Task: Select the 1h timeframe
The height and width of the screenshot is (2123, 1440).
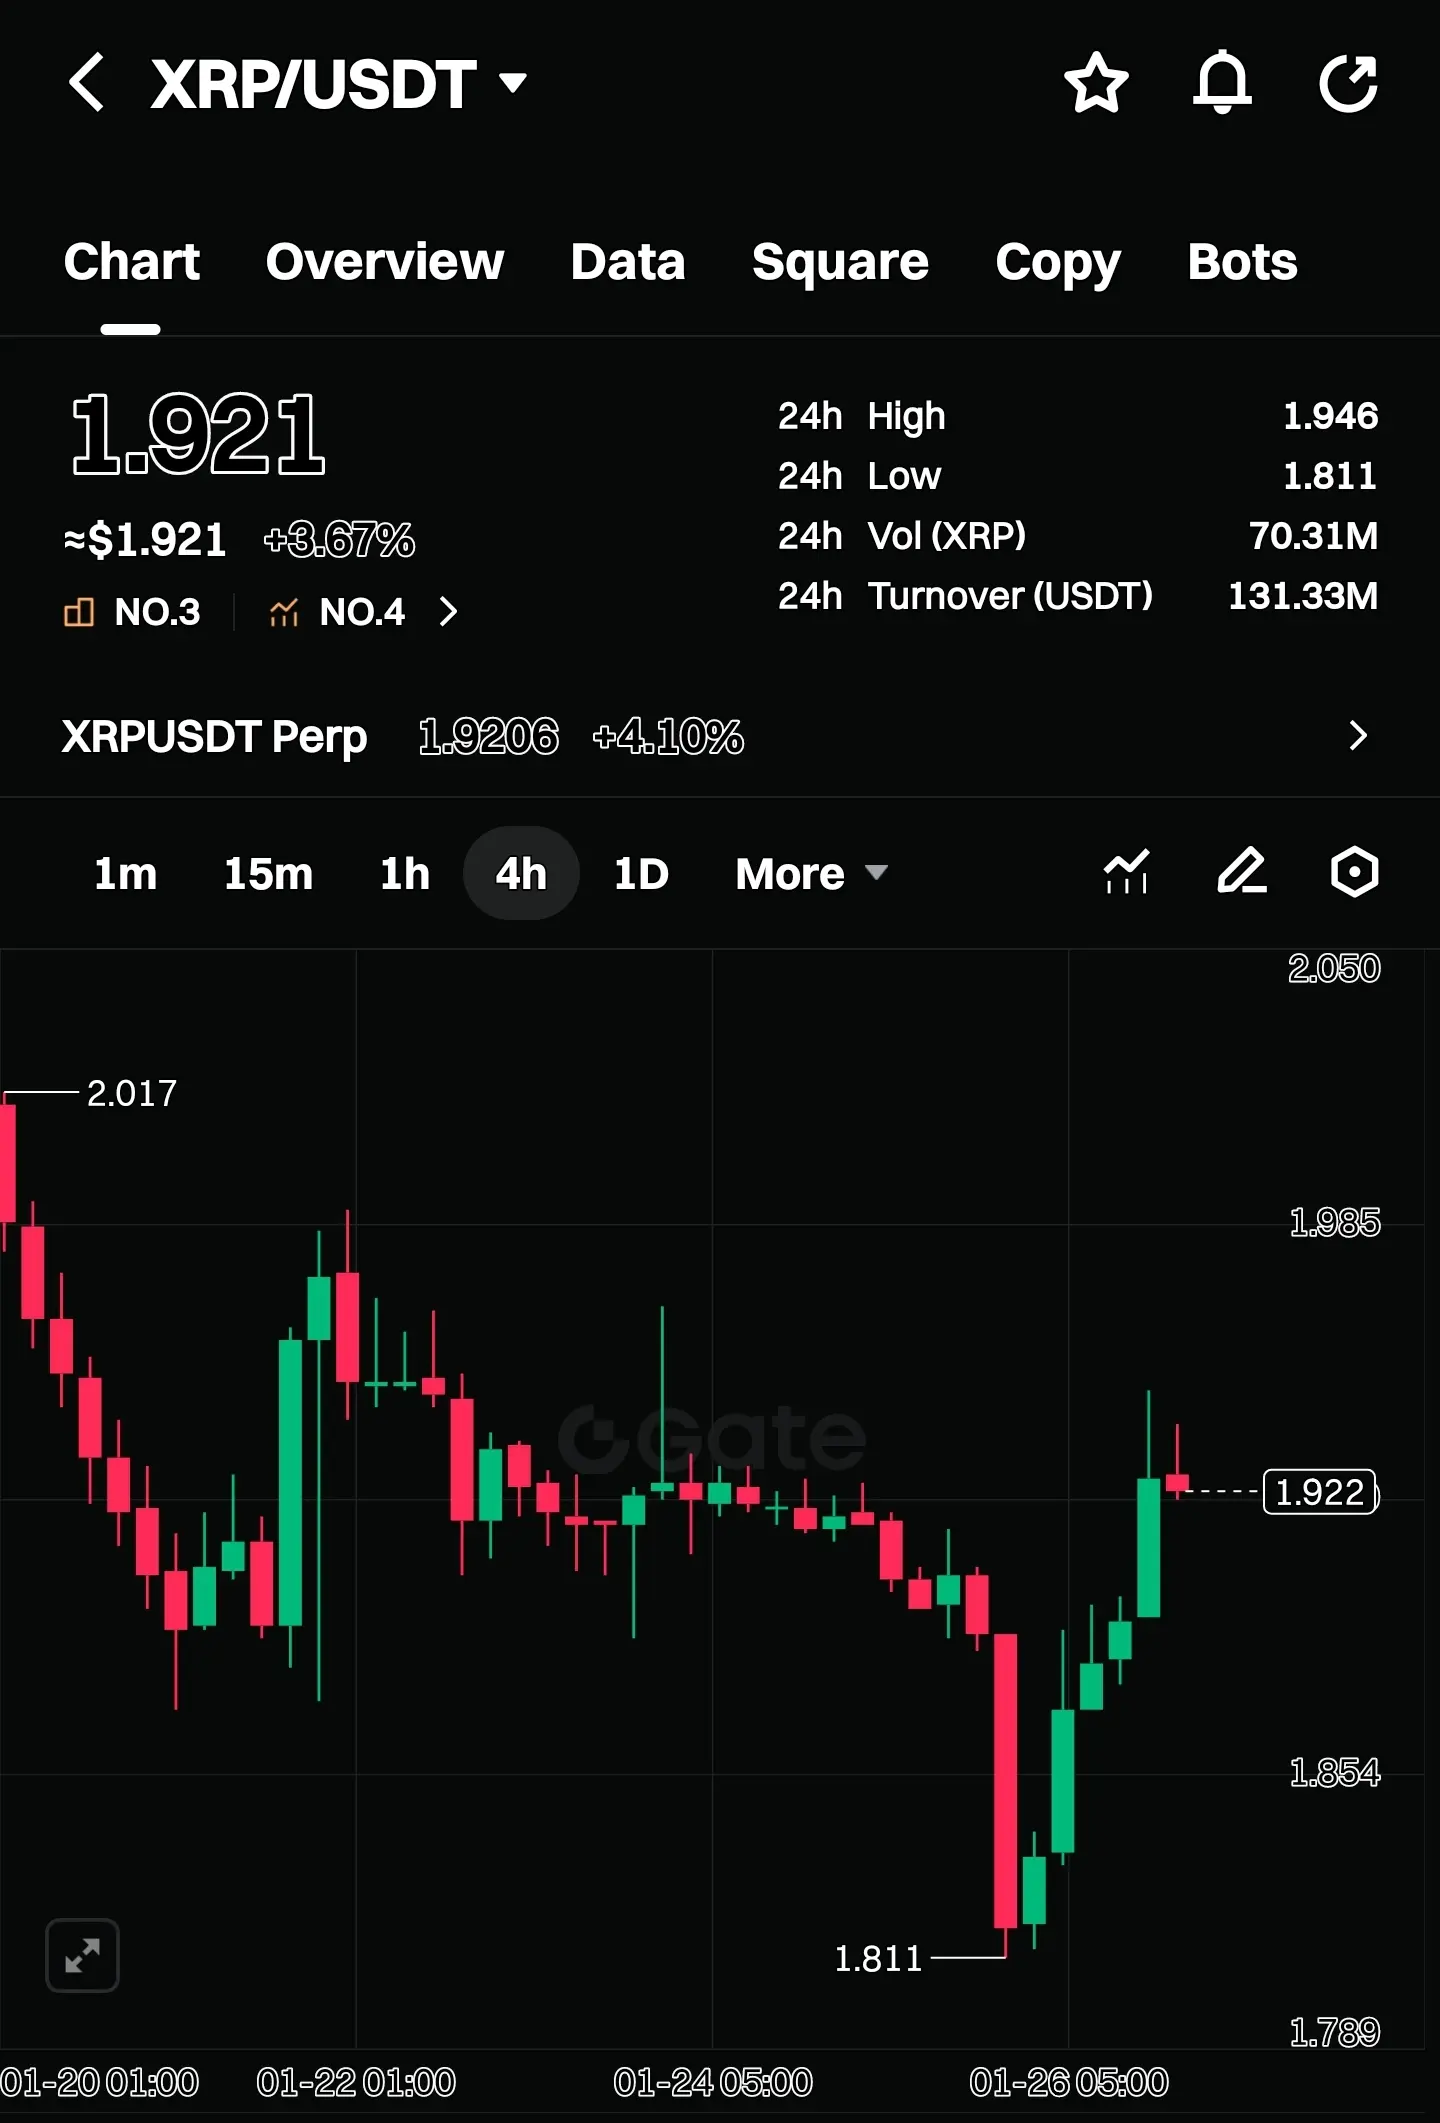Action: tap(405, 874)
